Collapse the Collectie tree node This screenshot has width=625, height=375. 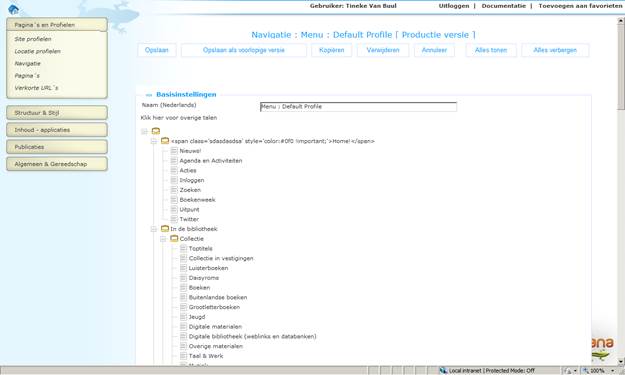click(163, 239)
